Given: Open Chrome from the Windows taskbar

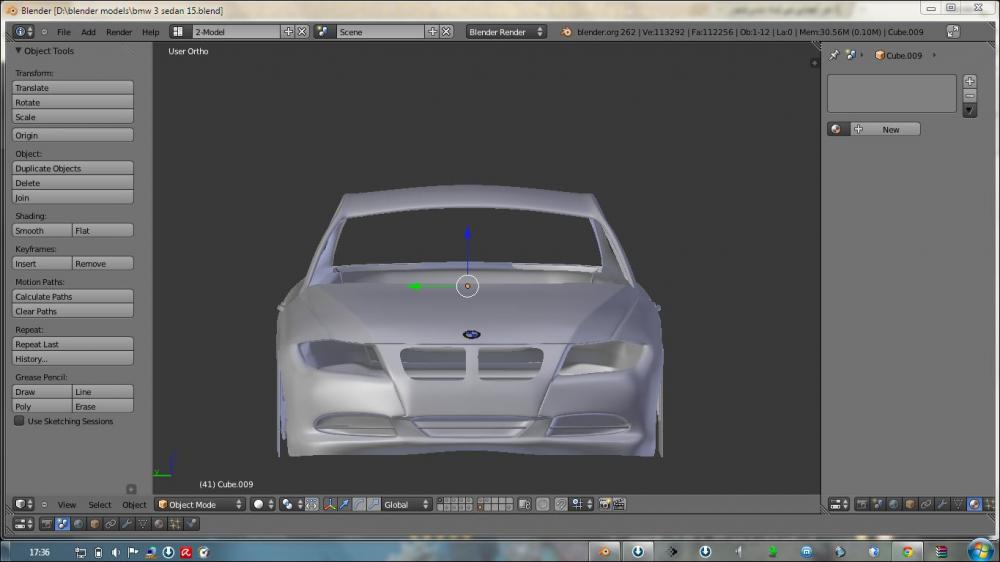Looking at the screenshot, I should point(907,551).
